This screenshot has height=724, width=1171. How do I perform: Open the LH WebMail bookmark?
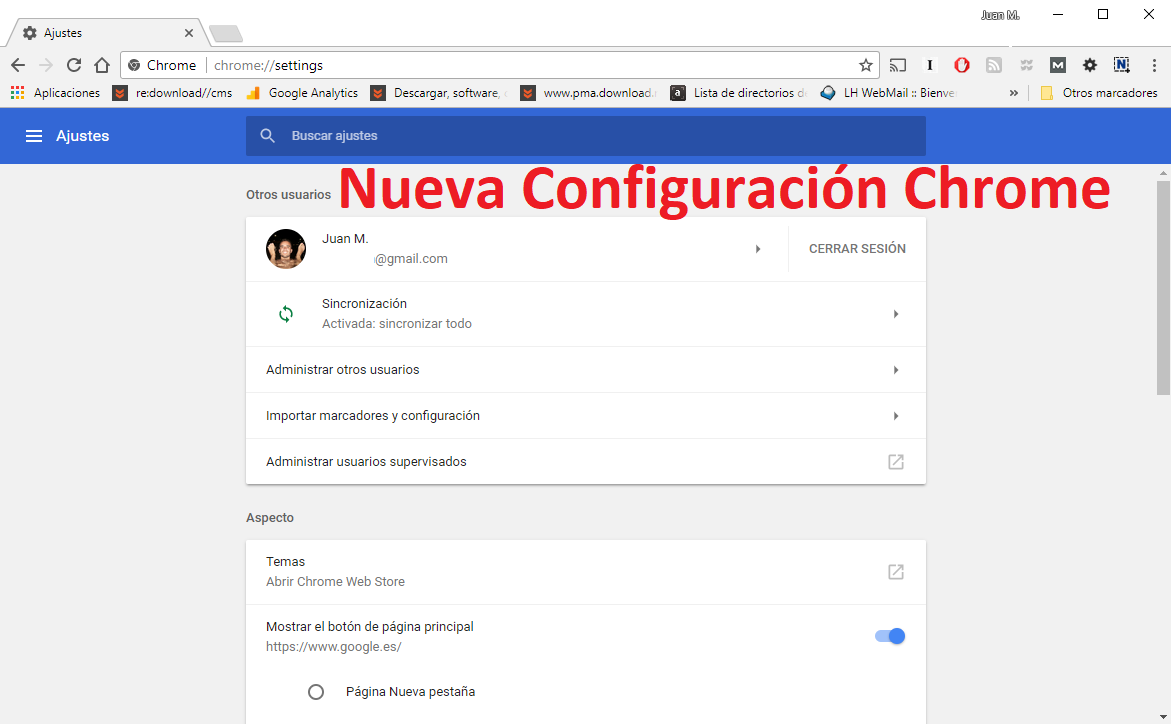click(889, 93)
